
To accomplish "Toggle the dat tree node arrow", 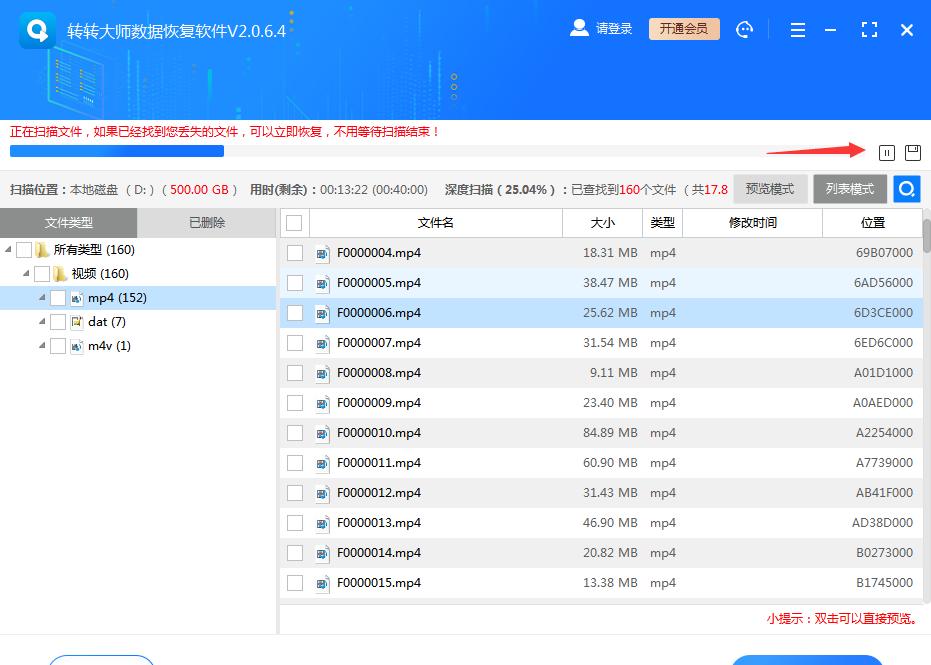I will click(x=42, y=321).
